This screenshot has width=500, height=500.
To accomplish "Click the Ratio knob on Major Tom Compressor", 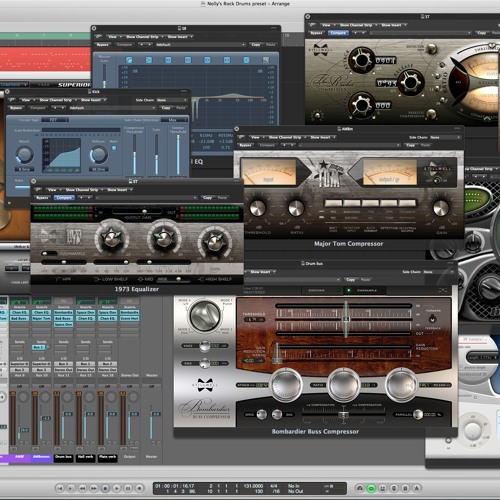I will click(296, 208).
